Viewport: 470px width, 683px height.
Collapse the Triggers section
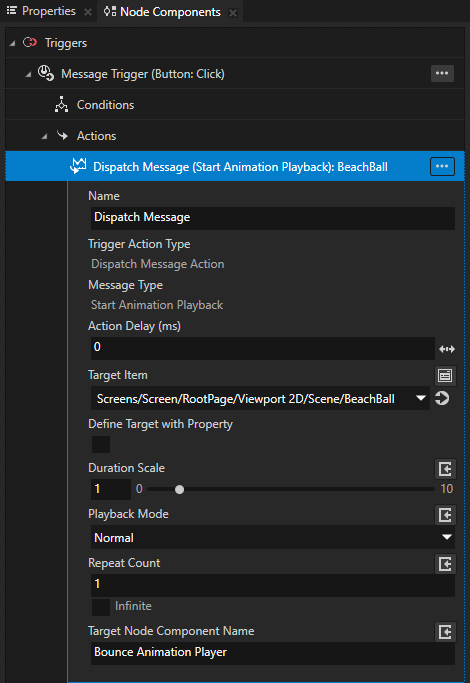(13, 43)
